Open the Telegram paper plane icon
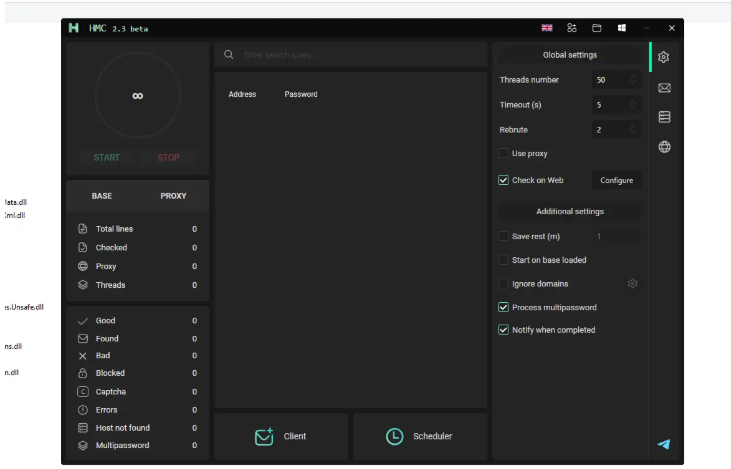731x469 pixels. [x=664, y=444]
